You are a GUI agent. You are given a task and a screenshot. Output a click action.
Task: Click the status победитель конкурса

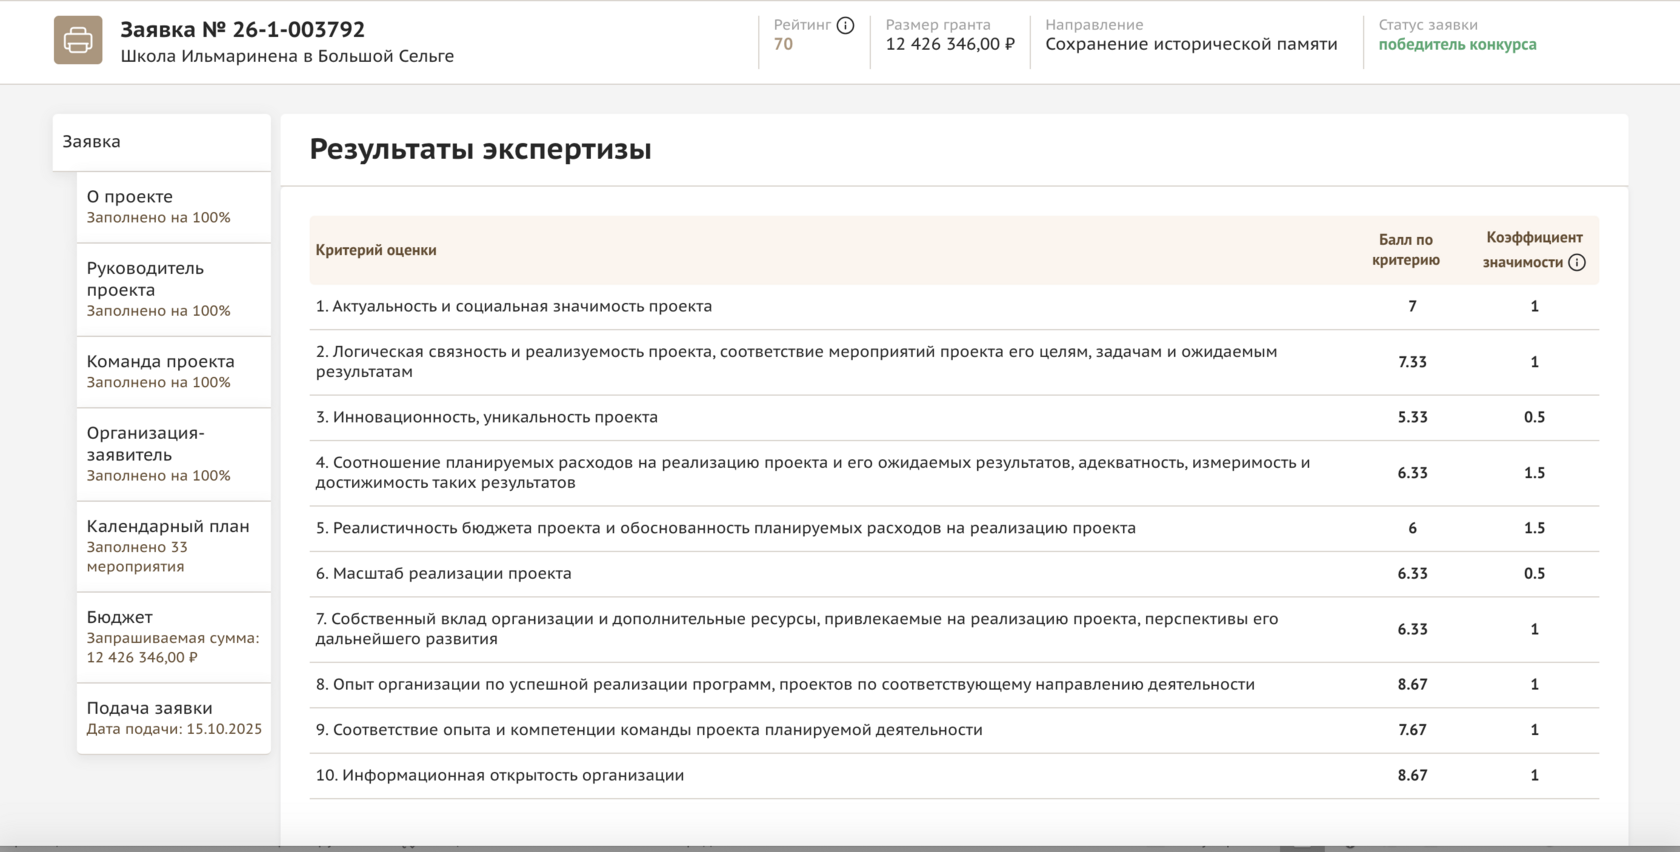[x=1457, y=44]
